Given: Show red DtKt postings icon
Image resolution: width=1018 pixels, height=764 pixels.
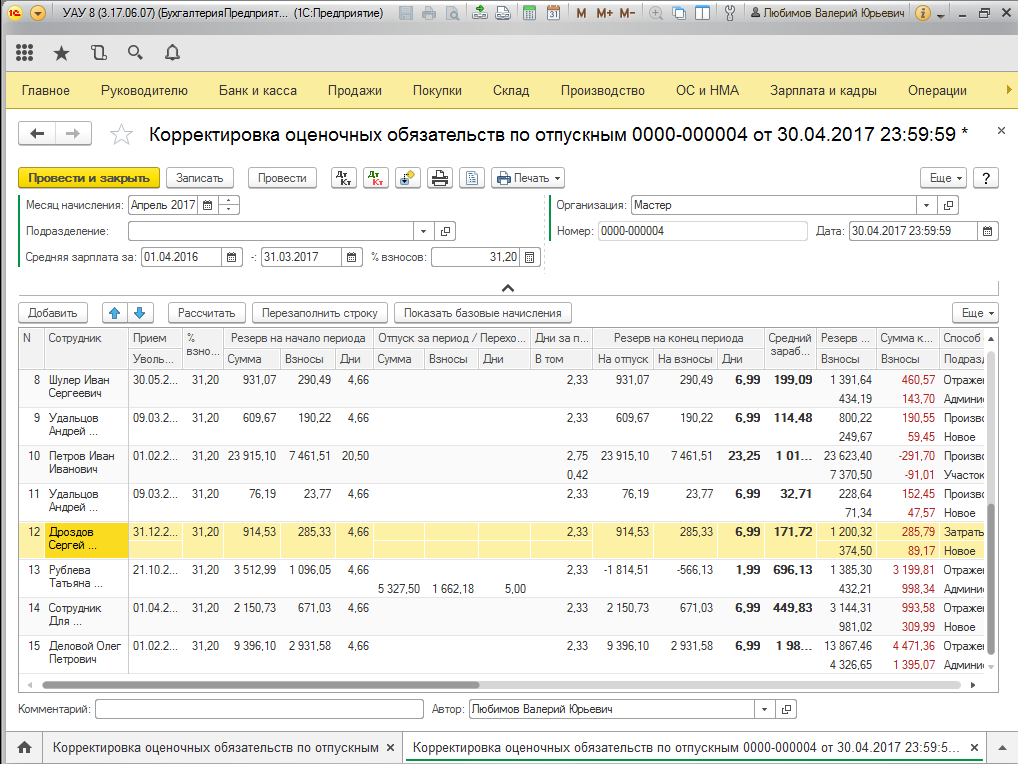Looking at the screenshot, I should pos(375,178).
